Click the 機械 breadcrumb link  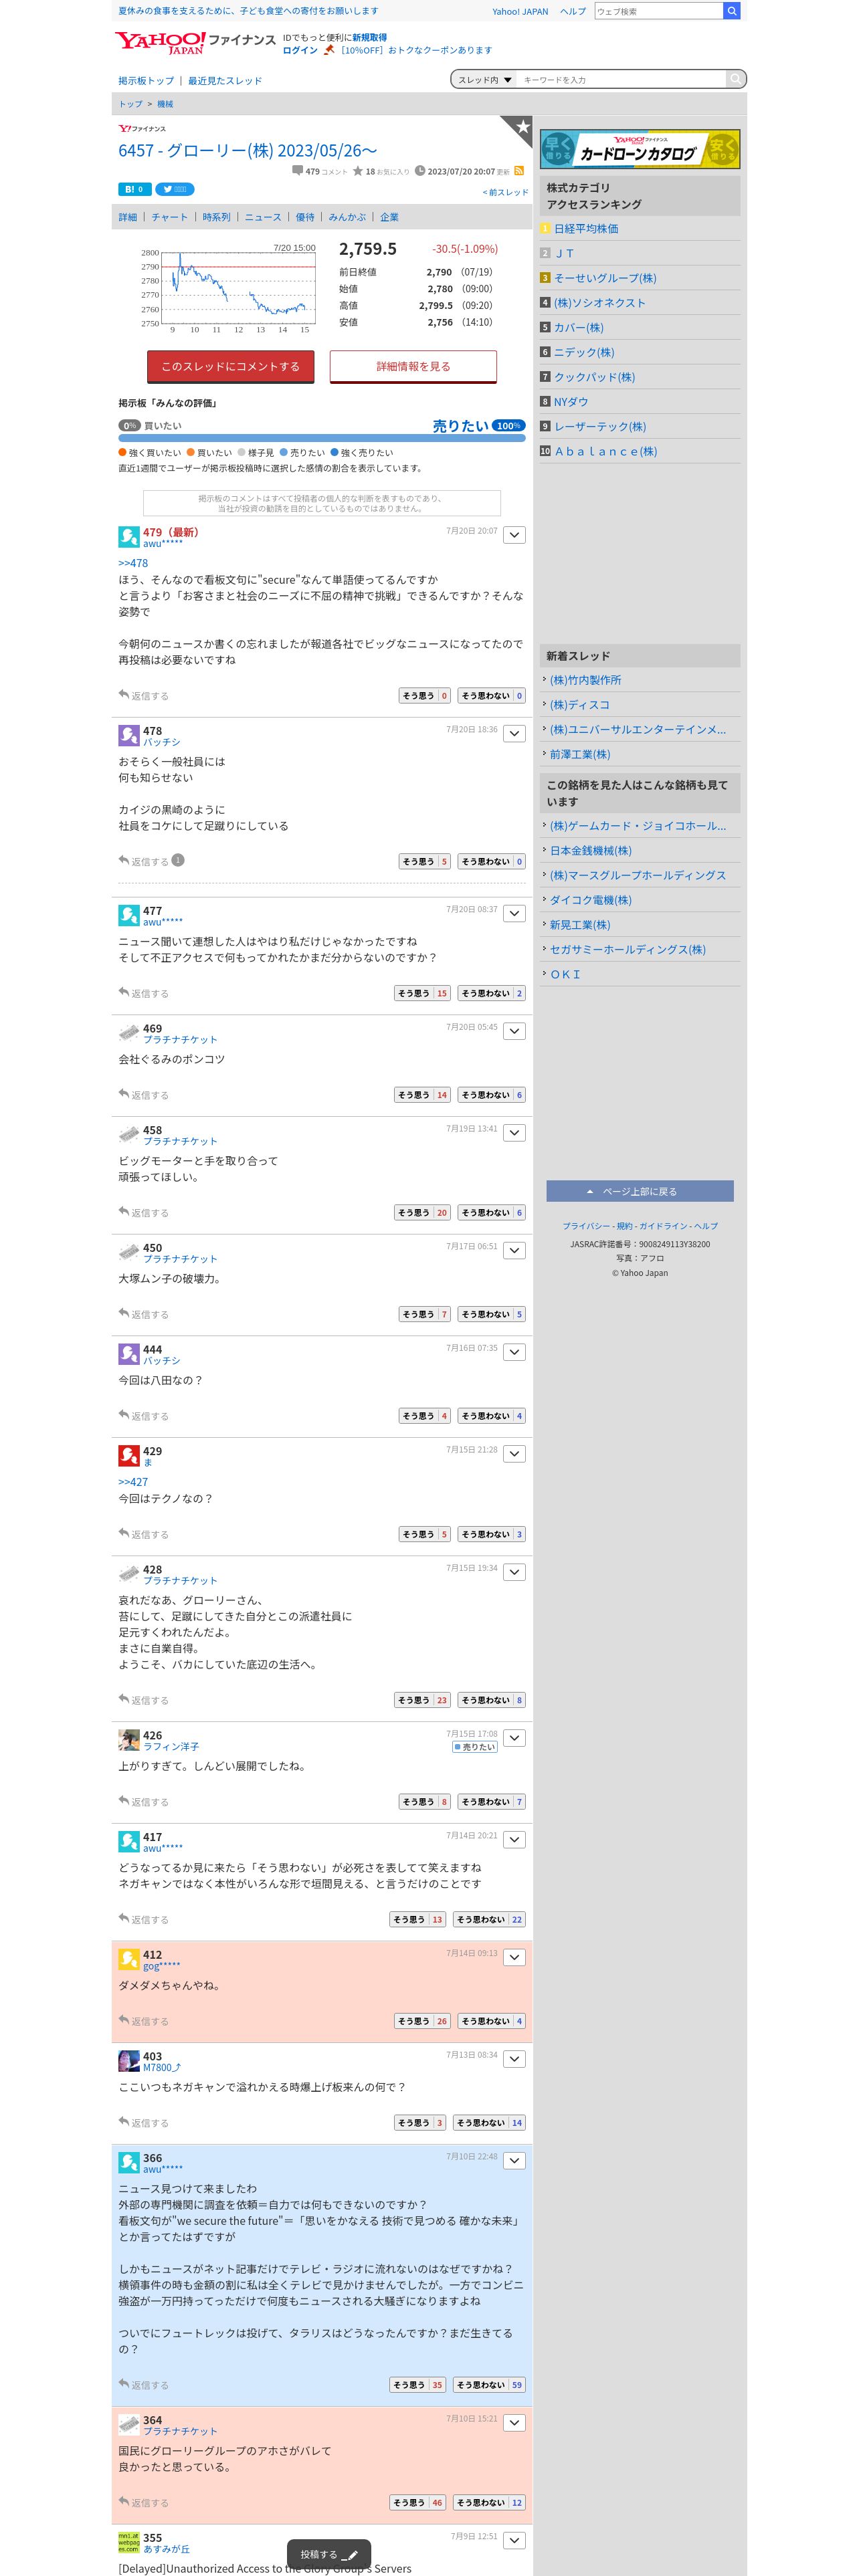point(165,104)
